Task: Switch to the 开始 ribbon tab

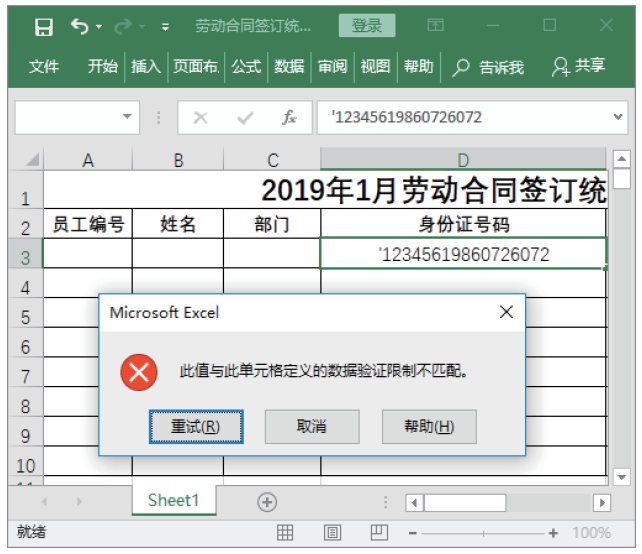Action: [x=103, y=66]
